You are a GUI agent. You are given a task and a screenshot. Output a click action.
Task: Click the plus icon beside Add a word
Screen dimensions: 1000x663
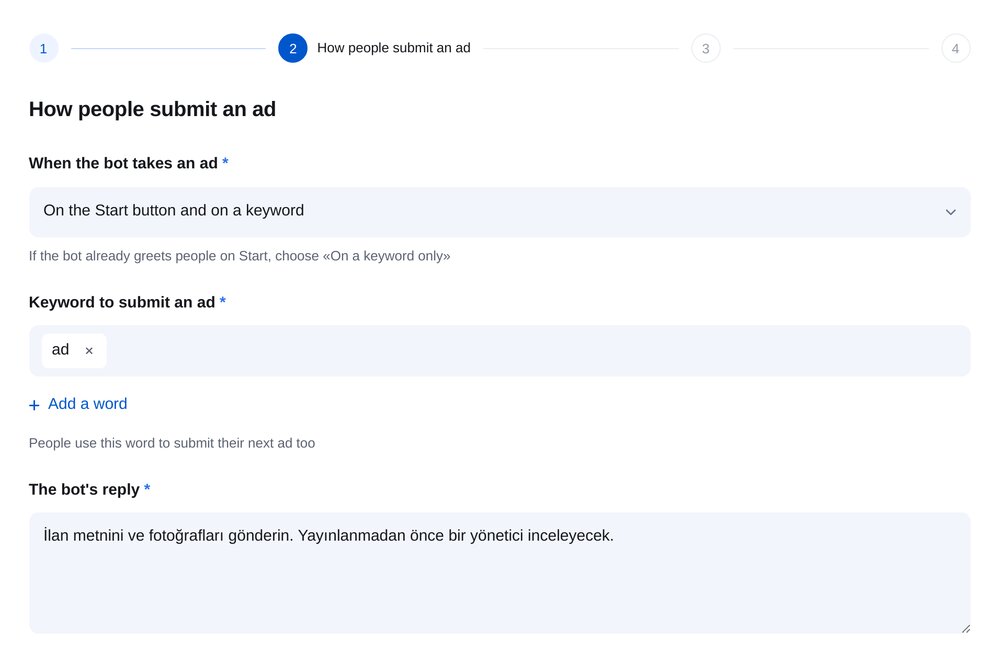tap(34, 405)
